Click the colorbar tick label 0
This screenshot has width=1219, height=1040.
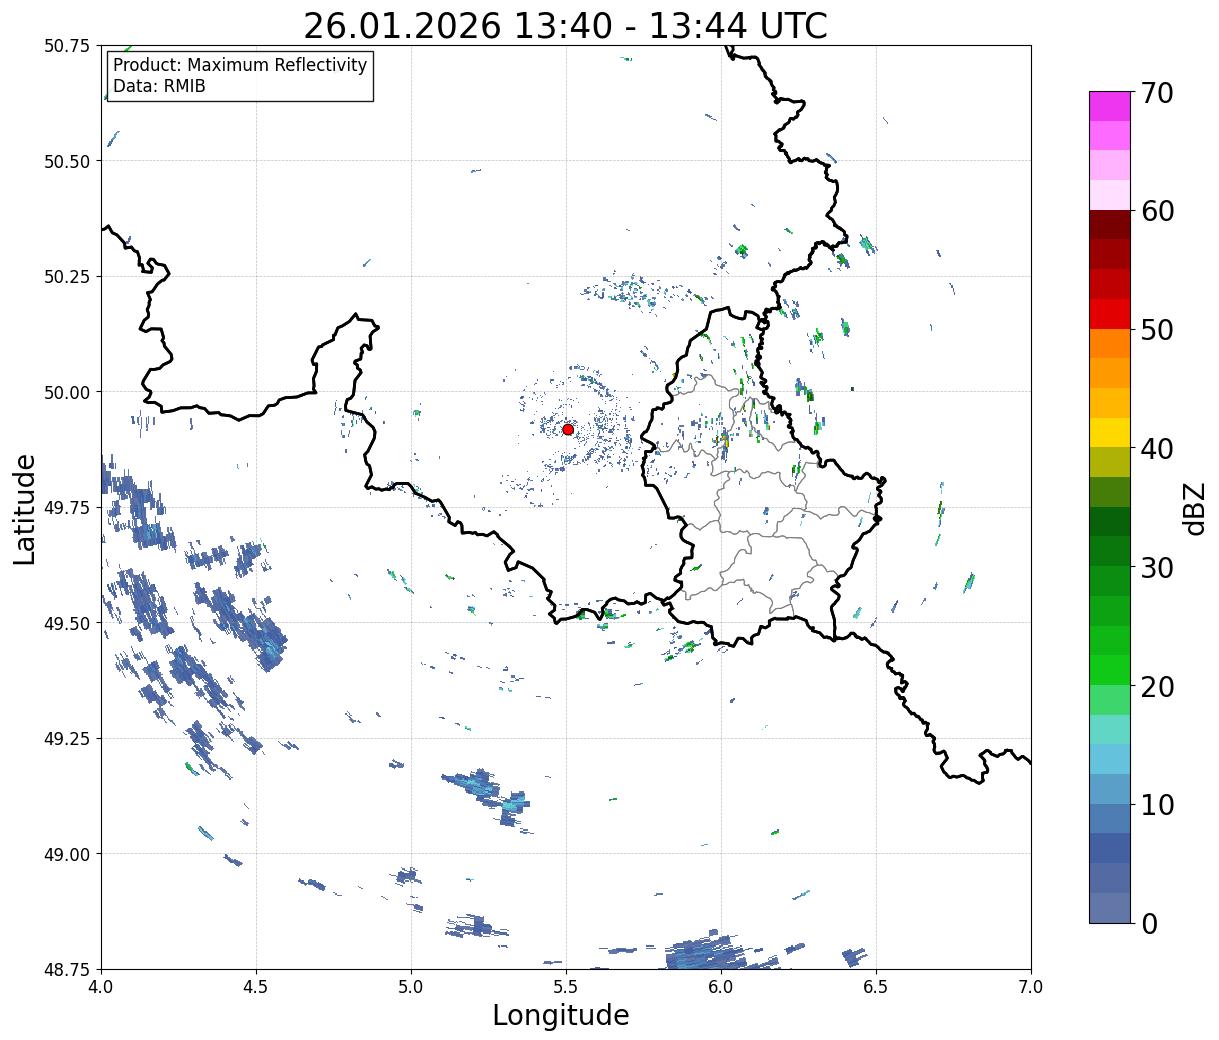click(x=1149, y=923)
